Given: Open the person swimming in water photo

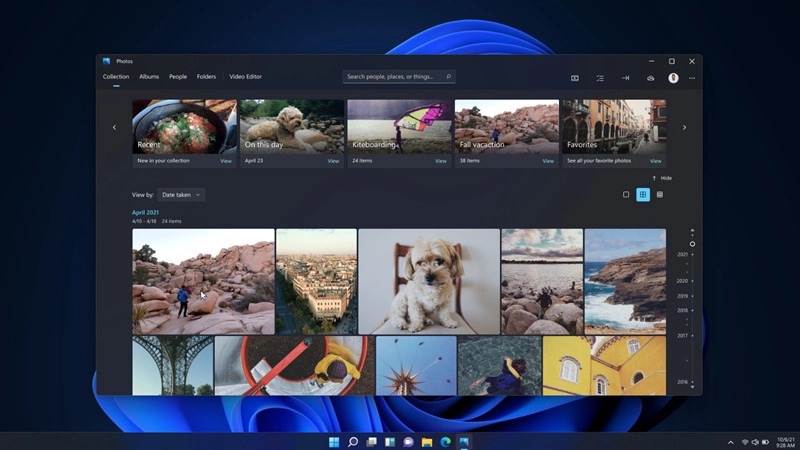Looking at the screenshot, I should [x=499, y=366].
